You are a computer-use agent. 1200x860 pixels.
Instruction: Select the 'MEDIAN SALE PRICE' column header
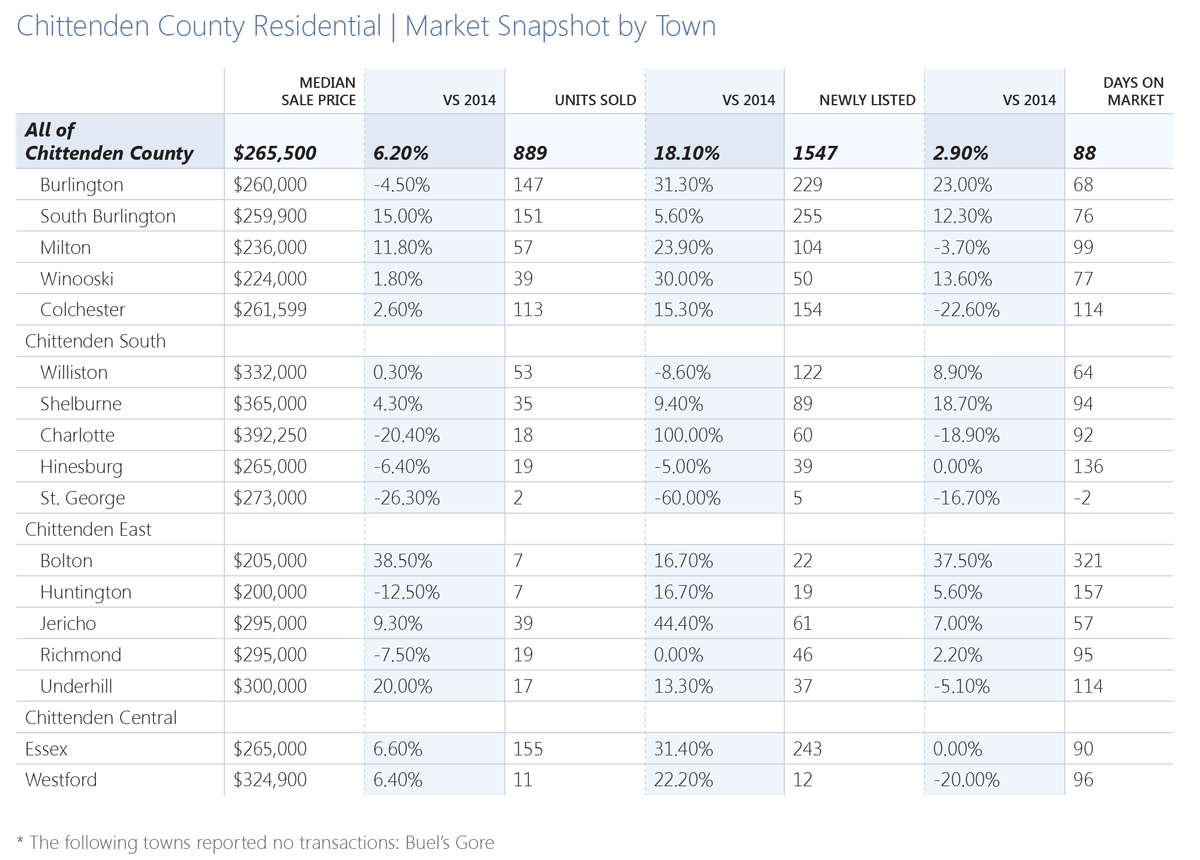[318, 91]
